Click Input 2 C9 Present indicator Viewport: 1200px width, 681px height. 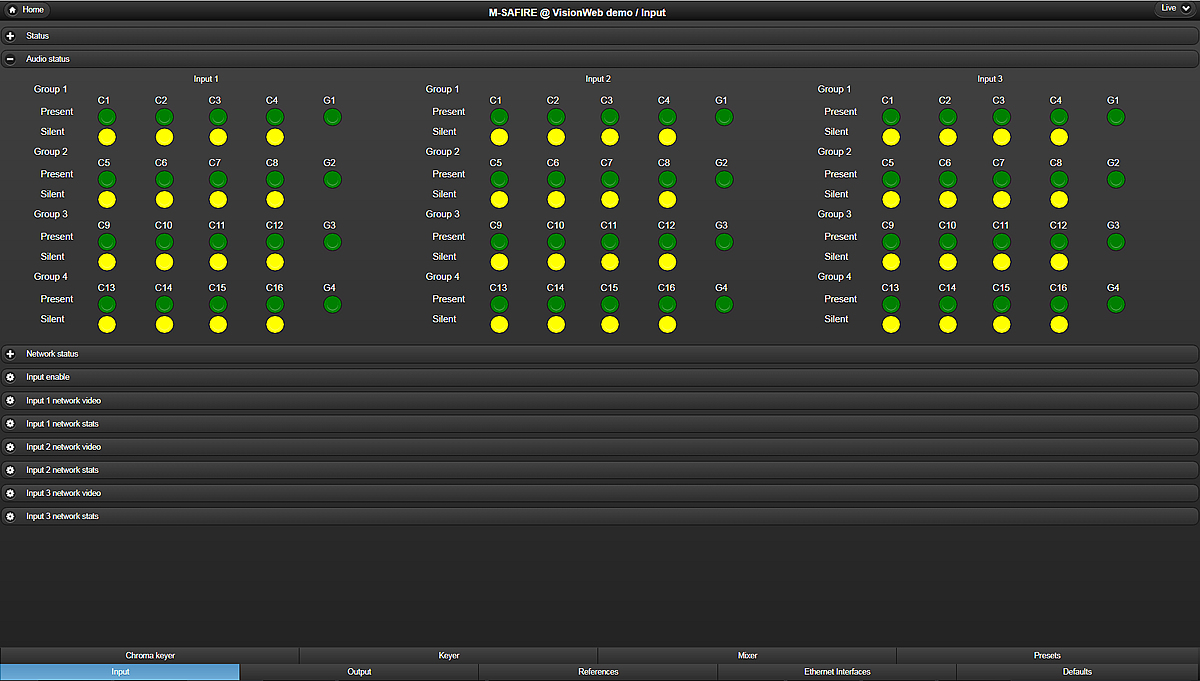coord(499,242)
